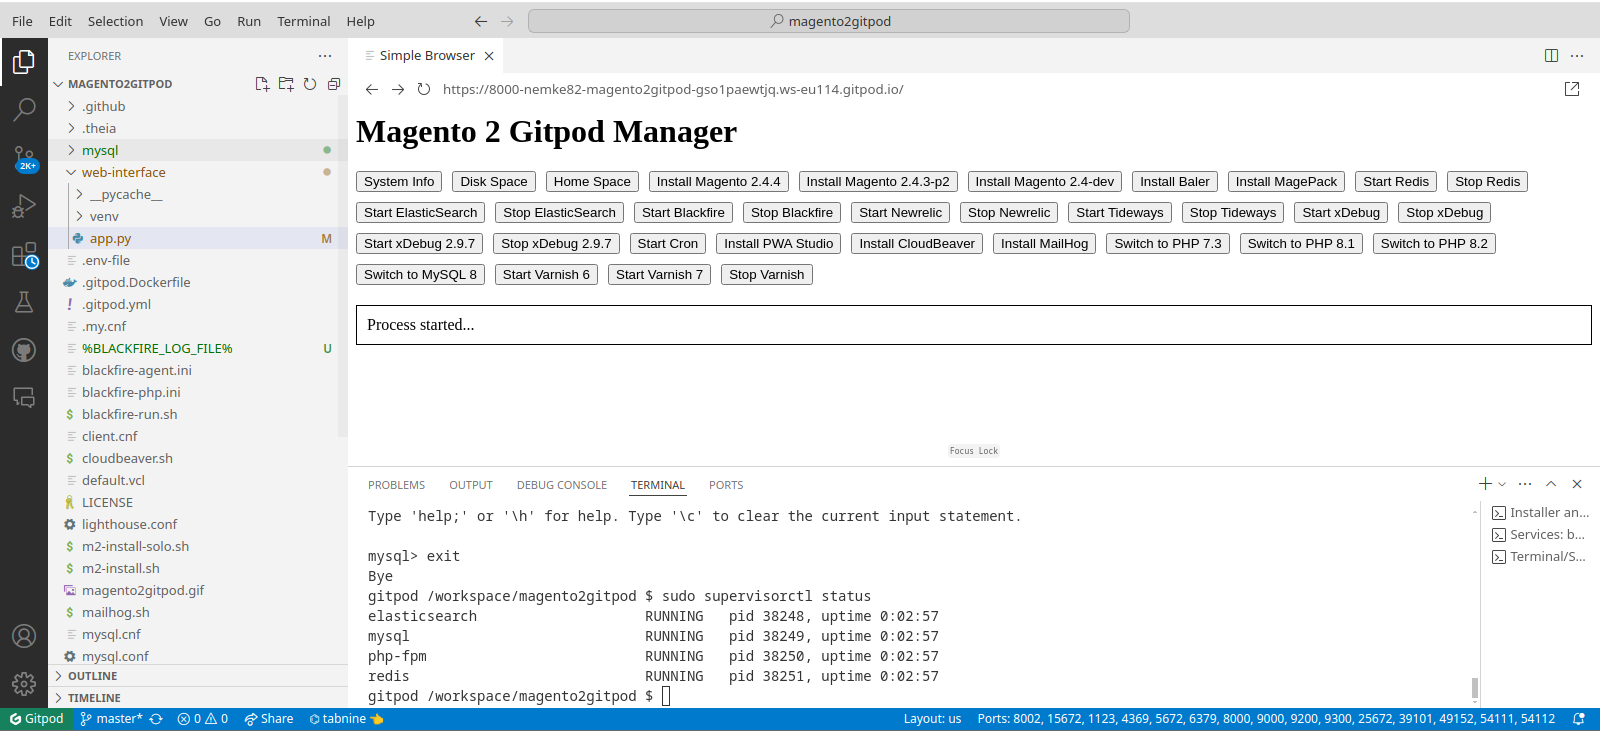Switch to the PROBLEMS panel tab

[x=396, y=485]
